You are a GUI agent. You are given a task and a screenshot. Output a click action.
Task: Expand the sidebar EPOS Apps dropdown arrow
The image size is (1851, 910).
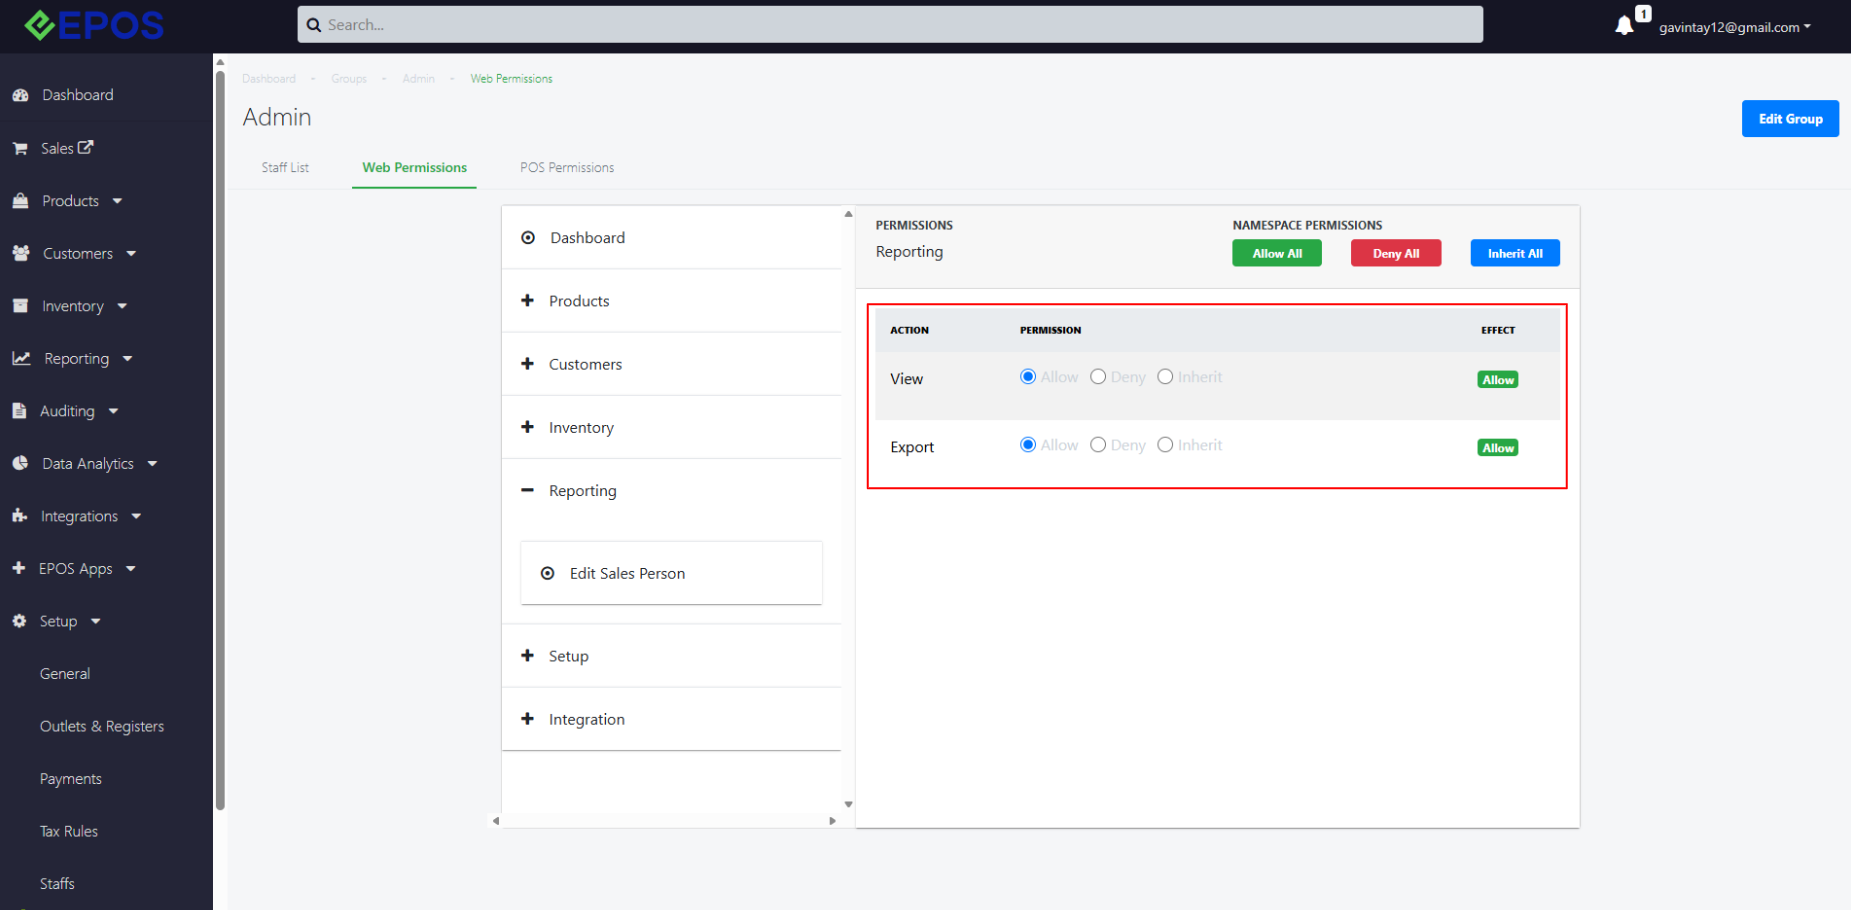(x=131, y=569)
